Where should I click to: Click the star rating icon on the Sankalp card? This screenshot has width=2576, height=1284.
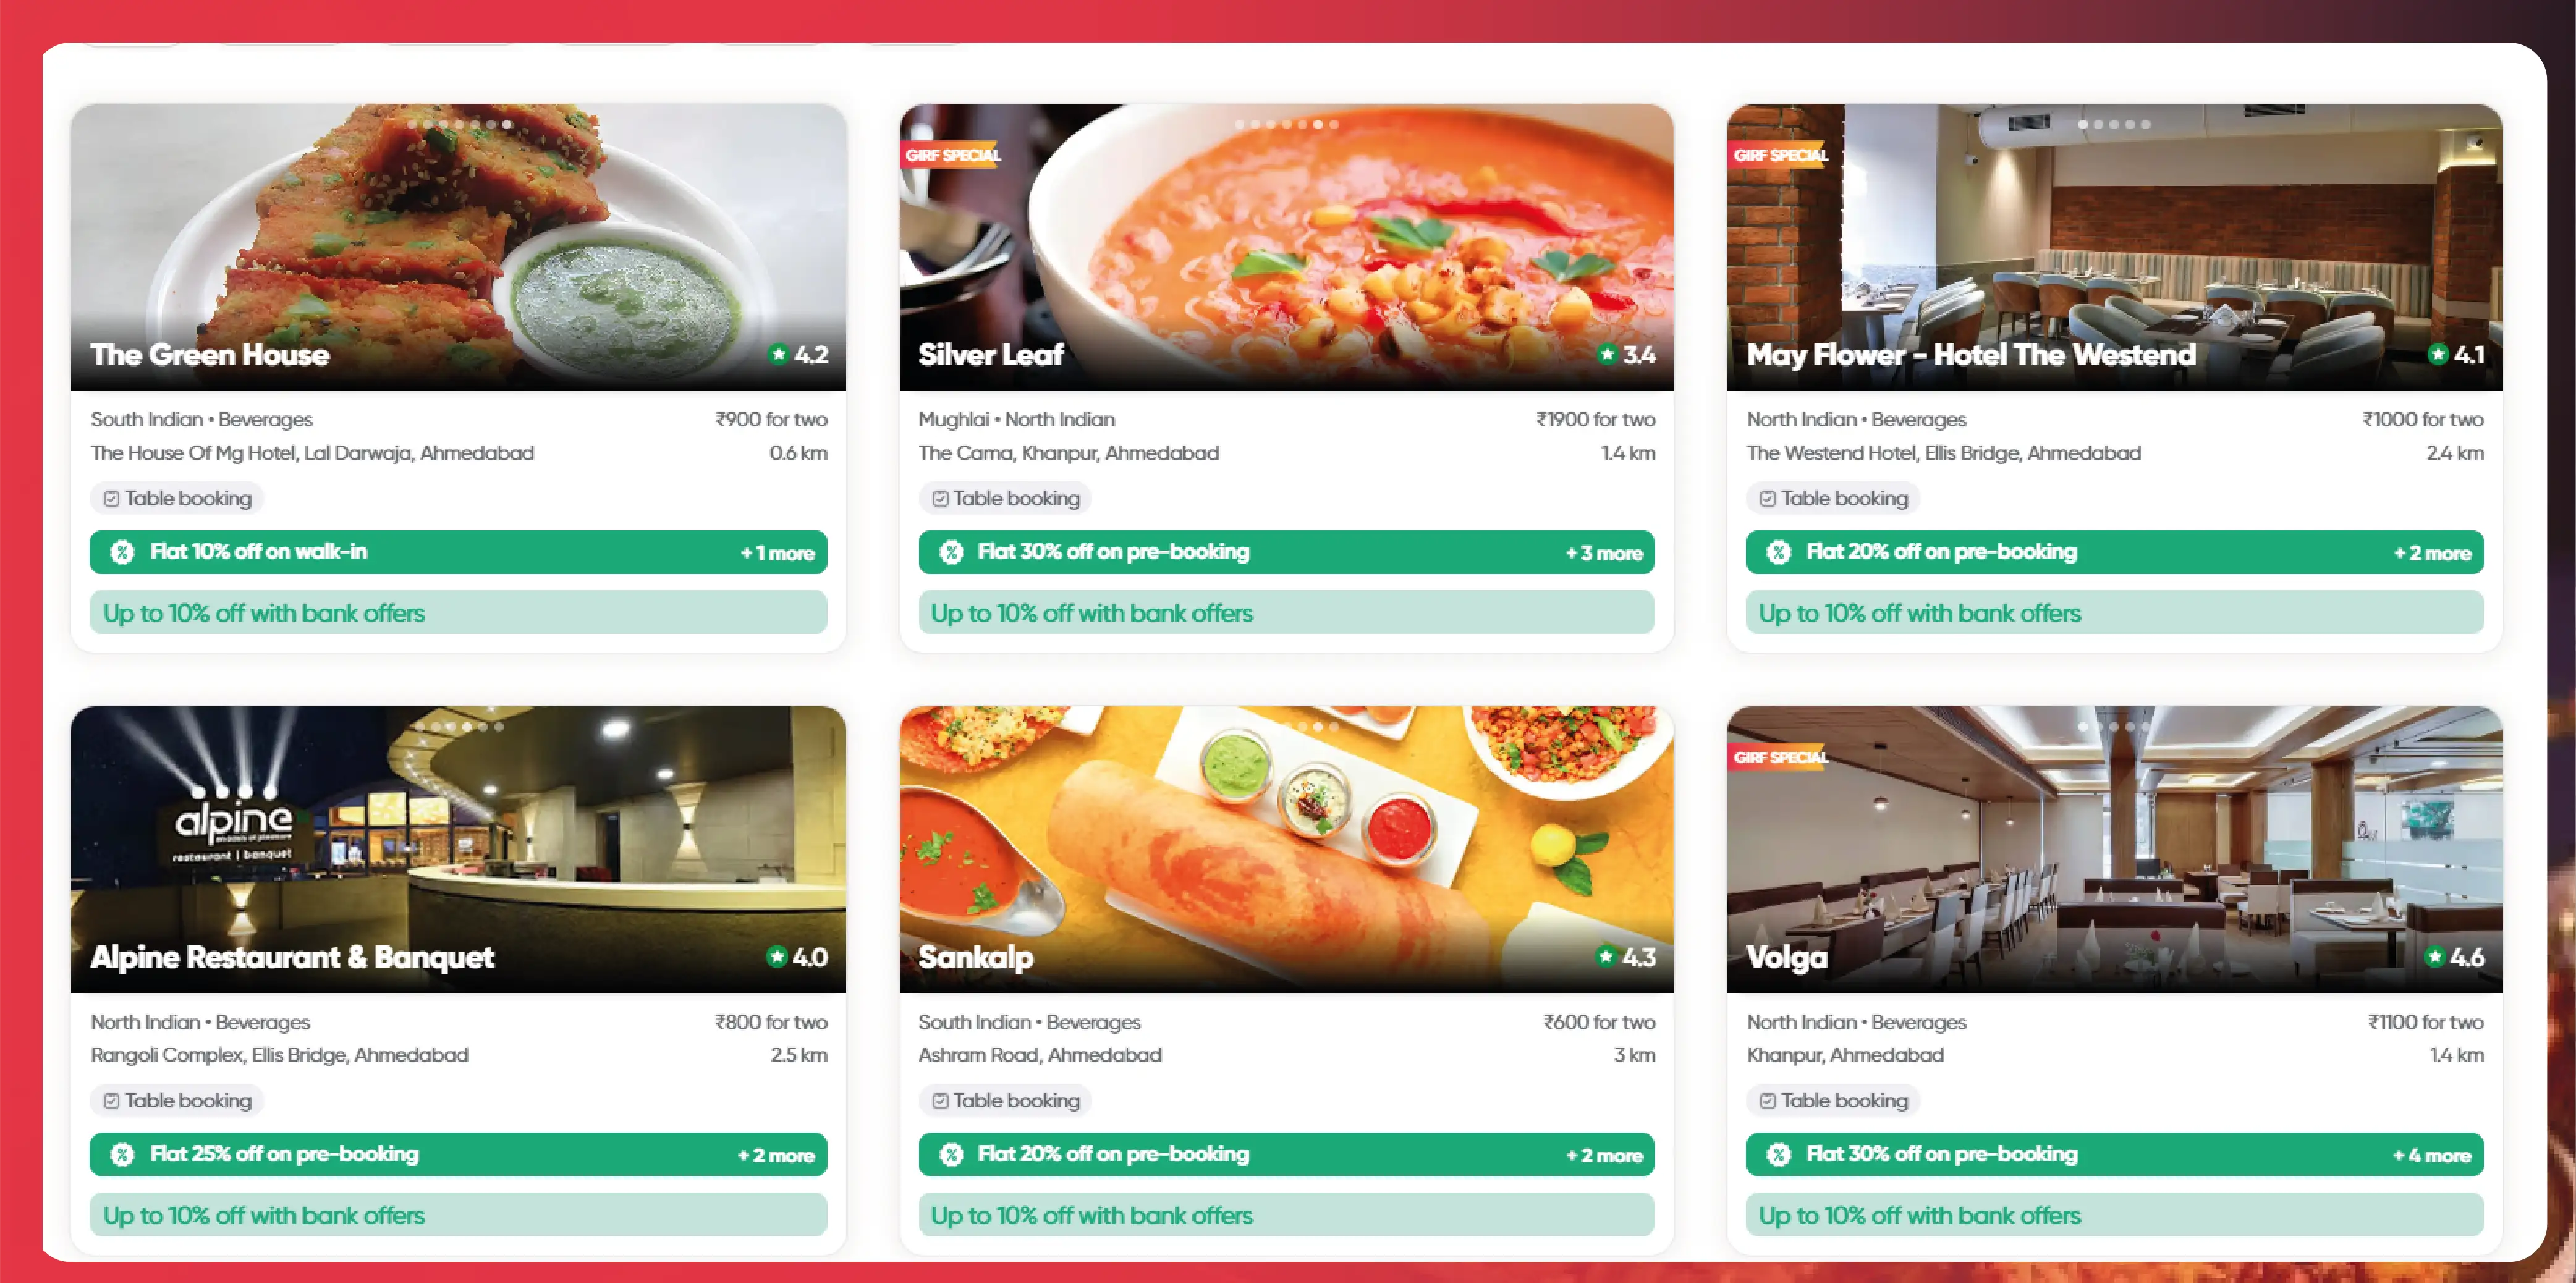[1606, 957]
